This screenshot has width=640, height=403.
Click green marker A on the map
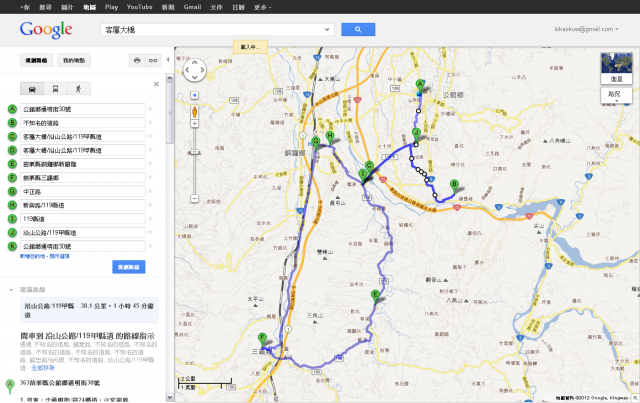click(420, 86)
